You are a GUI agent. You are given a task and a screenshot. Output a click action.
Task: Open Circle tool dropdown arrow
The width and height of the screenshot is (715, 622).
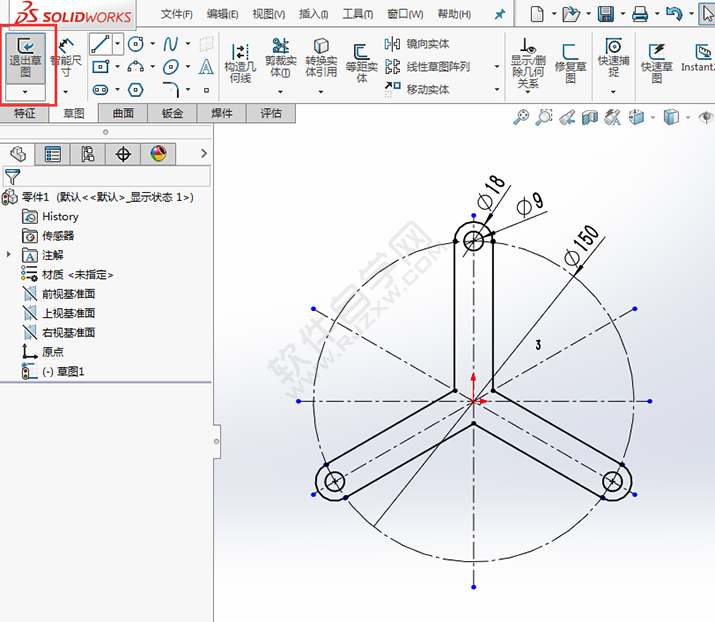coord(152,44)
